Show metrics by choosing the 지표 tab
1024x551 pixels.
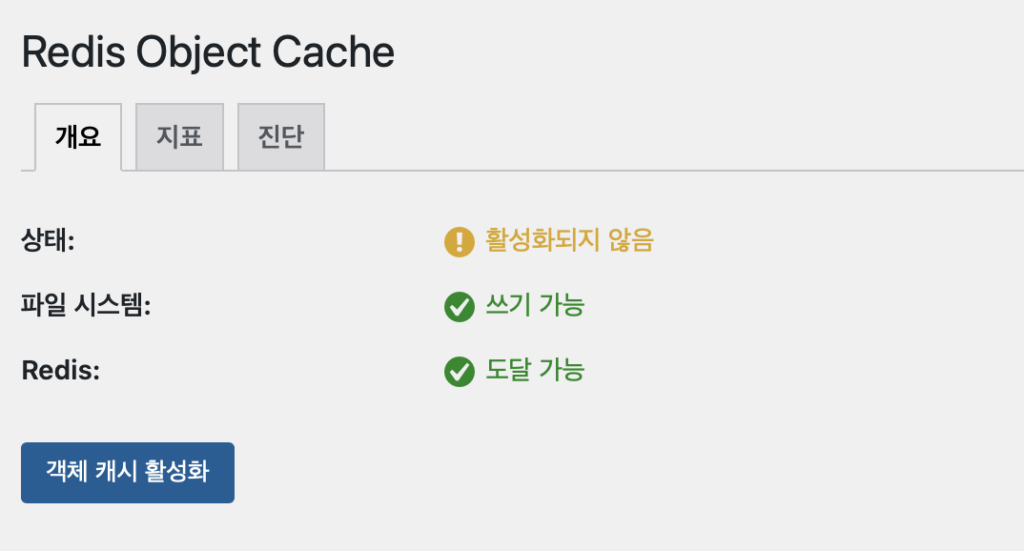click(x=180, y=137)
